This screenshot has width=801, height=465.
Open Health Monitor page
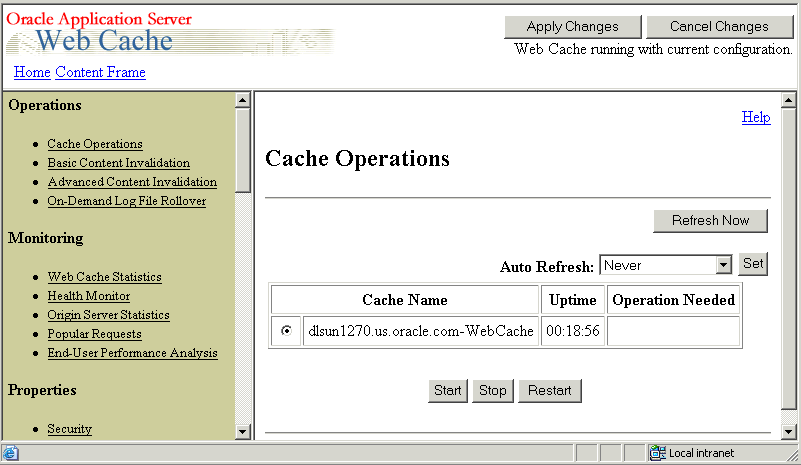click(89, 296)
